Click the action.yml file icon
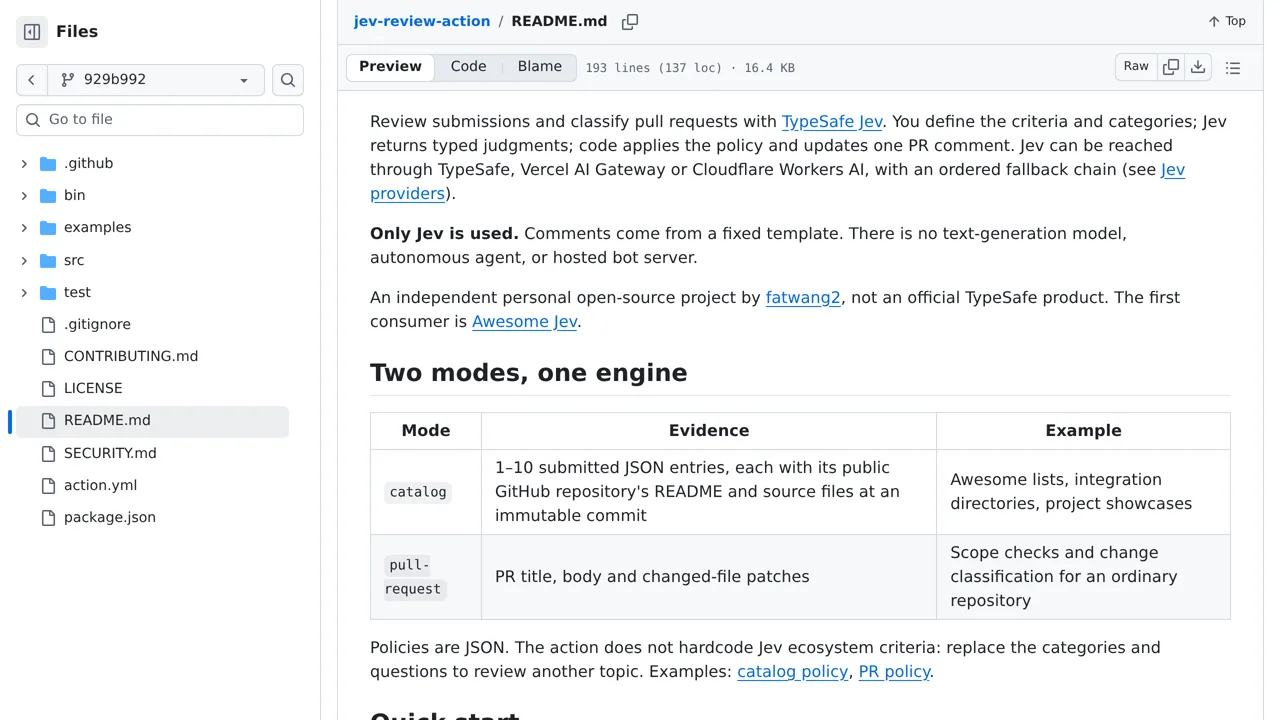Image resolution: width=1280 pixels, height=720 pixels. 48,486
